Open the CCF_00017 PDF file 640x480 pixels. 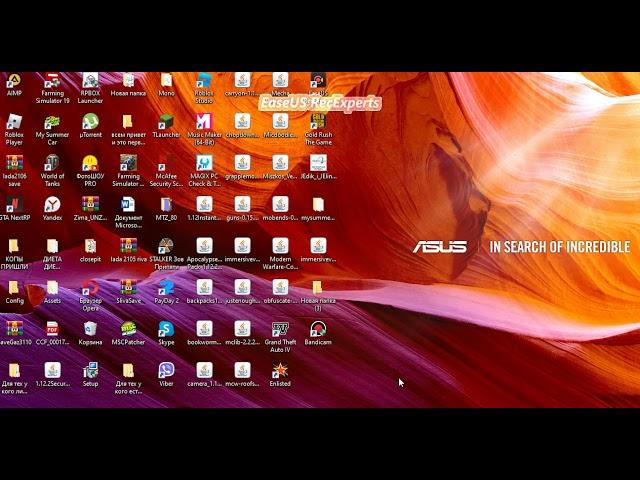tap(52, 333)
